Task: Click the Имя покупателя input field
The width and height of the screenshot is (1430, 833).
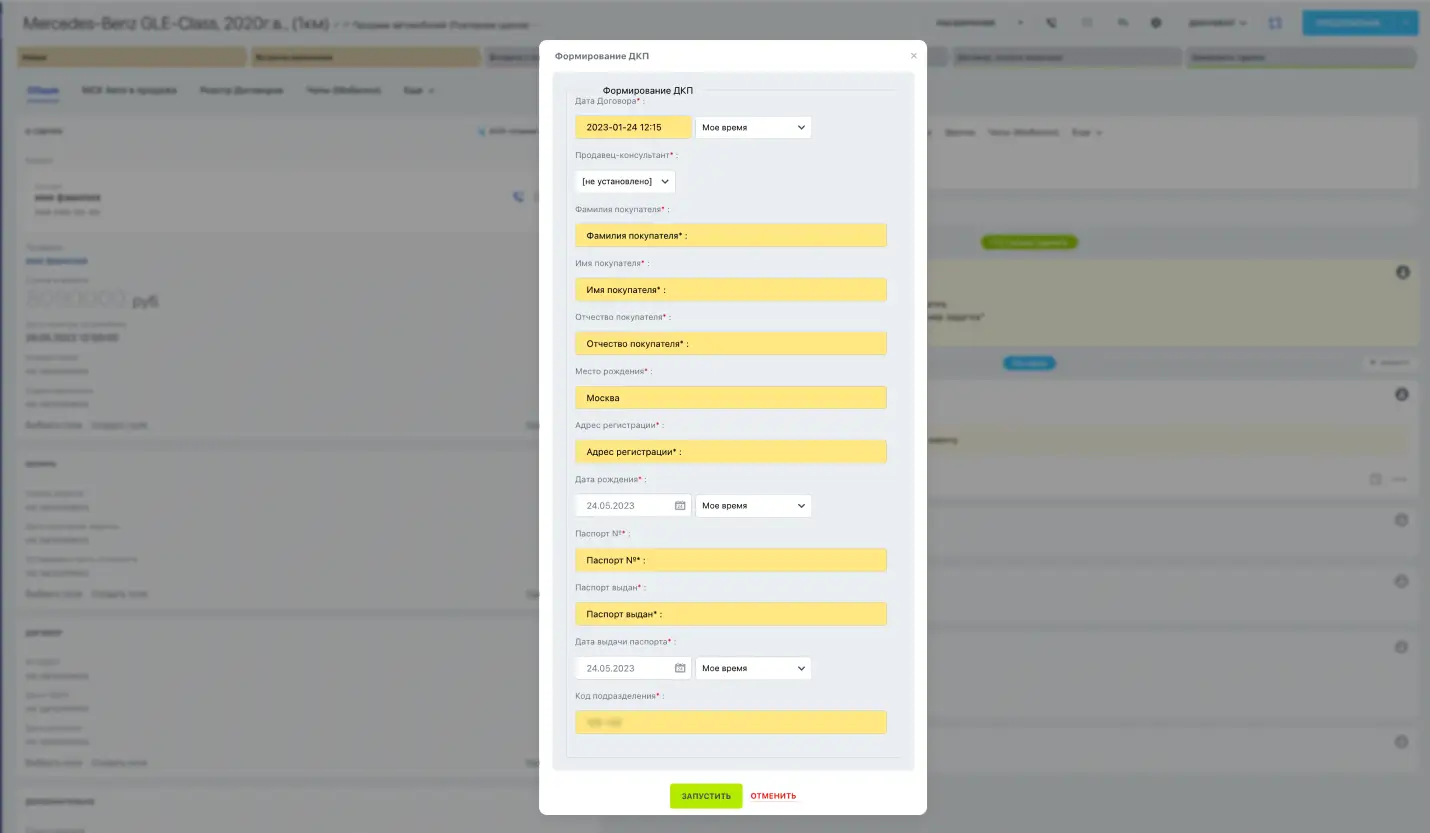Action: click(731, 289)
